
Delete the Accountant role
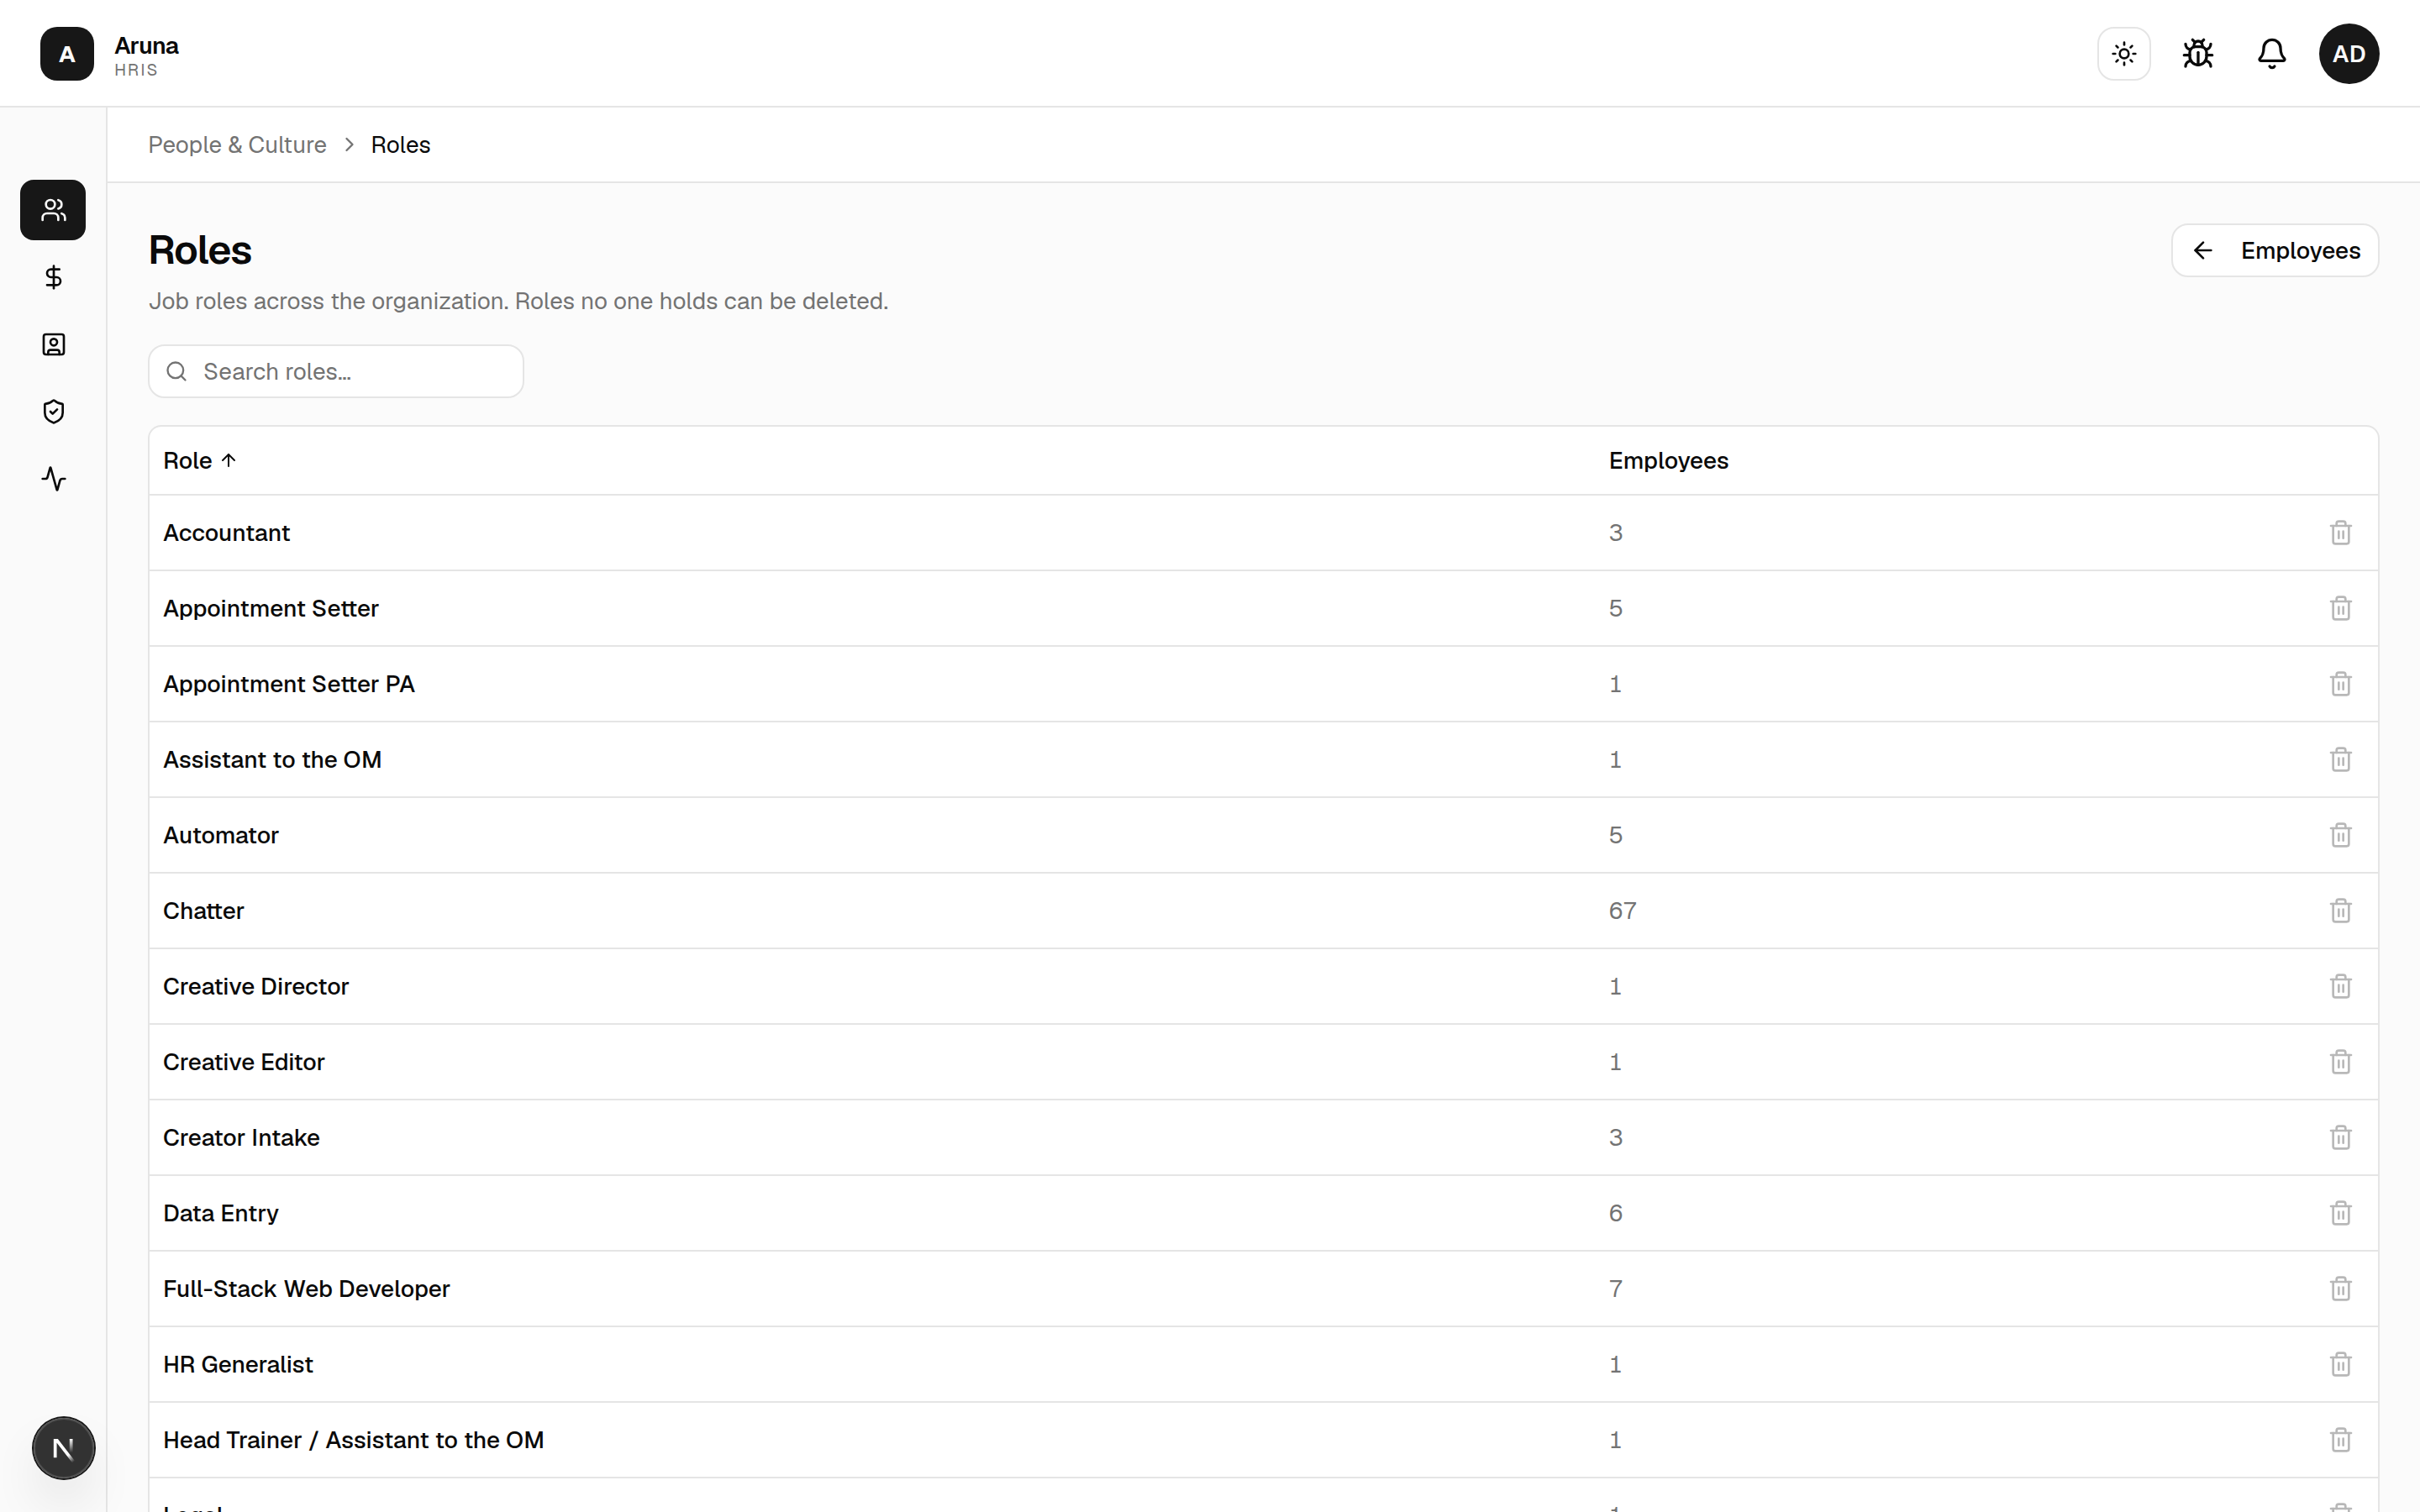tap(2340, 533)
